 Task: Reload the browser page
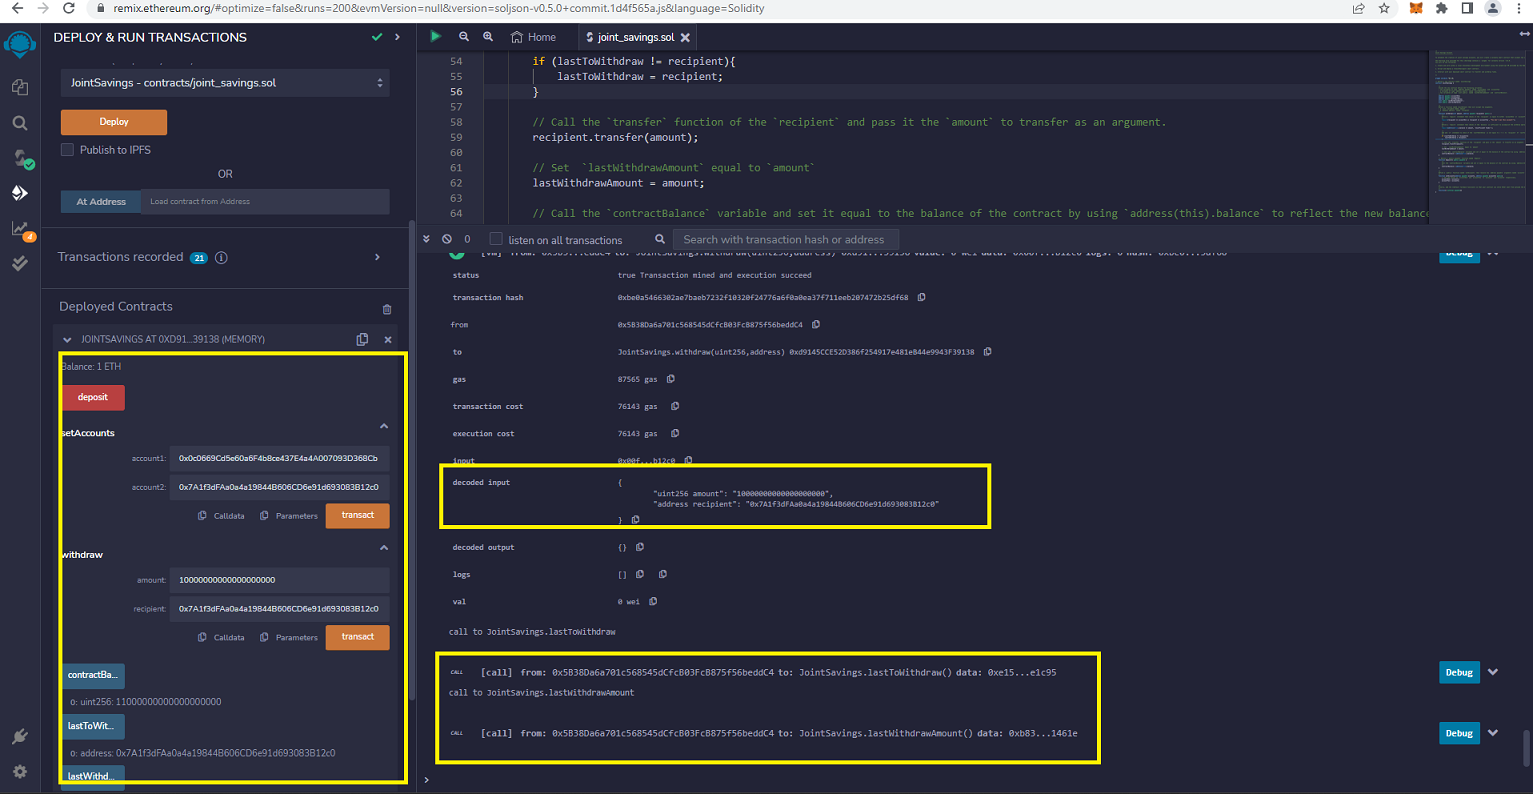click(x=68, y=8)
